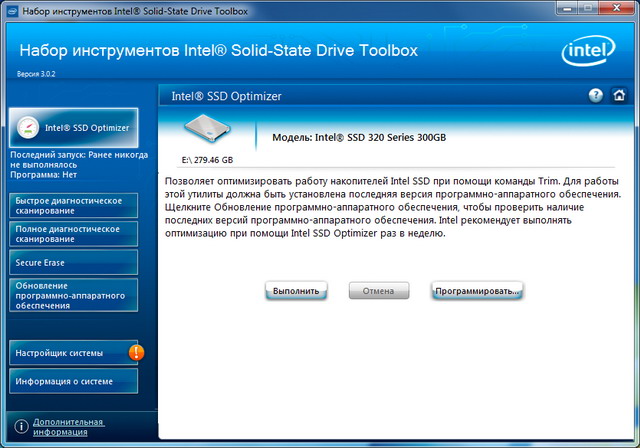Viewport: 640px width, 448px height.
Task: Open Информация о системе
Action: pos(73,381)
